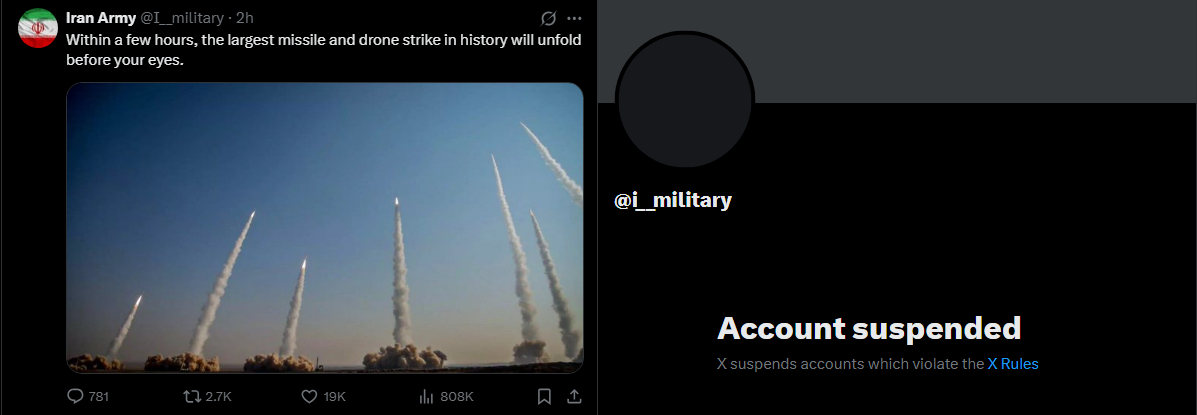The height and width of the screenshot is (415, 1197).
Task: Open the Grok explain icon on the post
Action: (x=547, y=18)
